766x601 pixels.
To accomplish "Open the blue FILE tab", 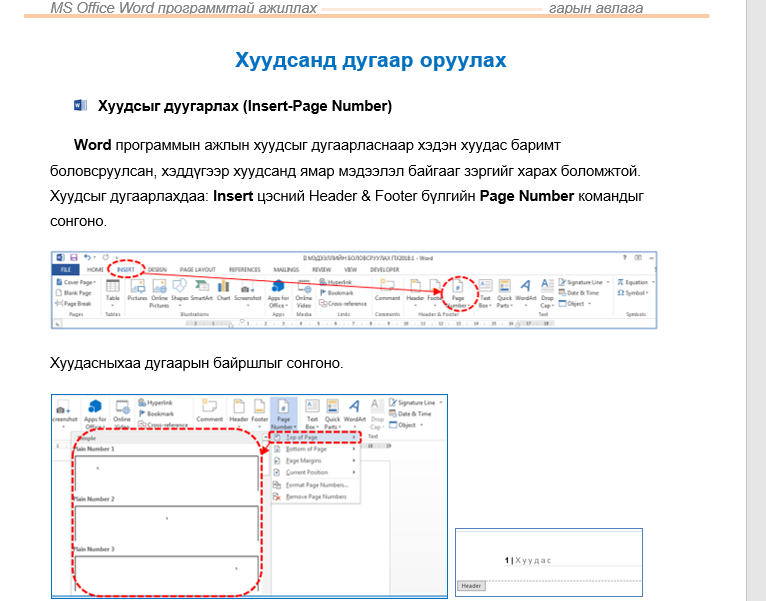I will click(x=65, y=270).
